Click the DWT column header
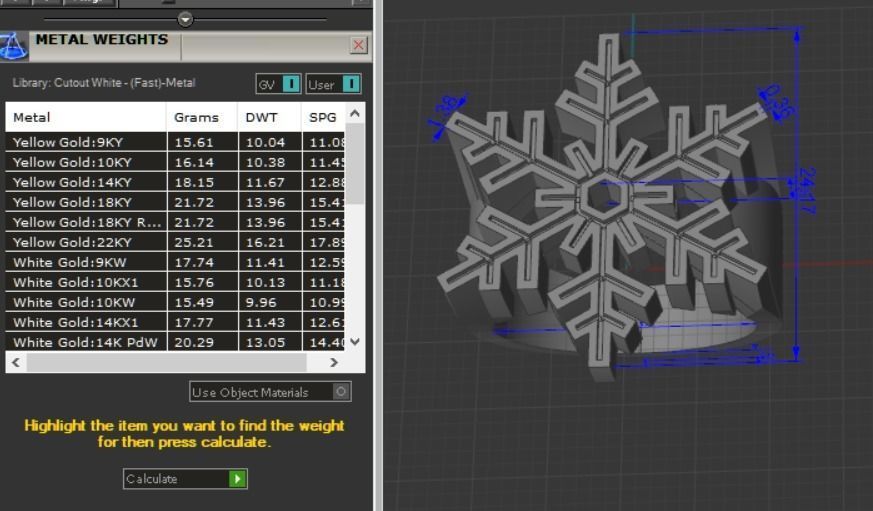 click(269, 117)
